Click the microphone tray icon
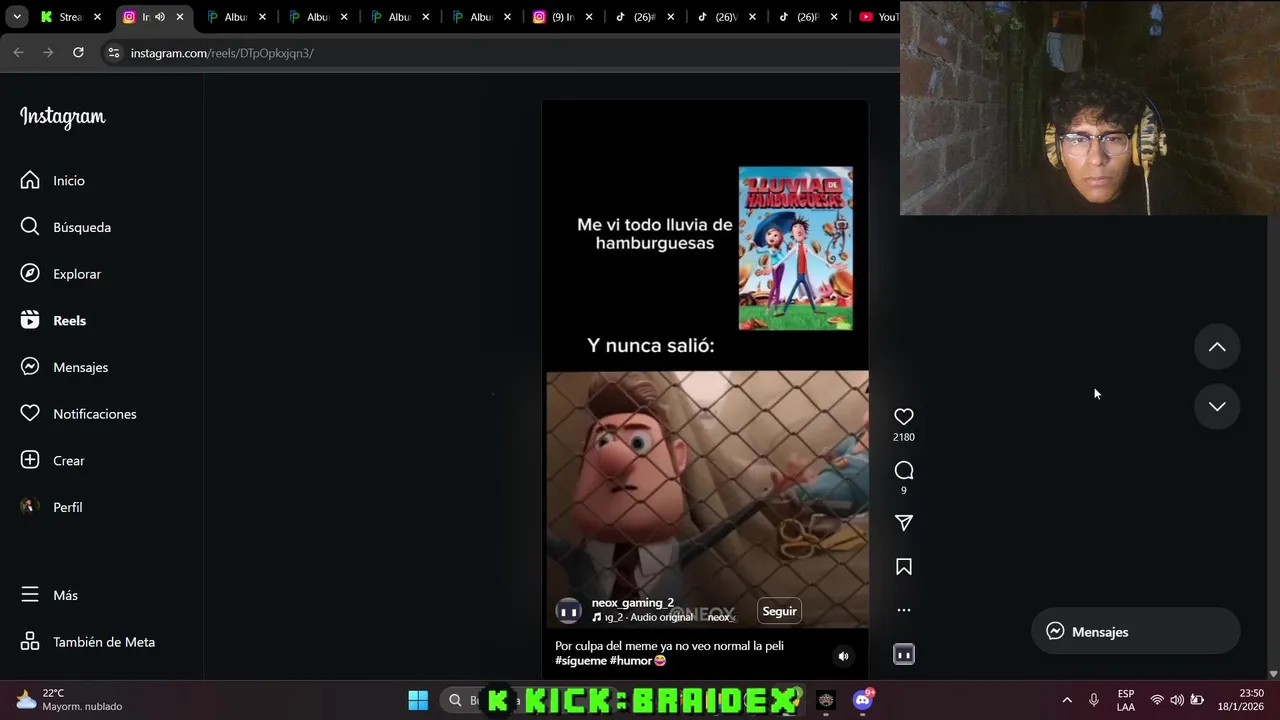Viewport: 1280px width, 720px height. coord(1094,700)
